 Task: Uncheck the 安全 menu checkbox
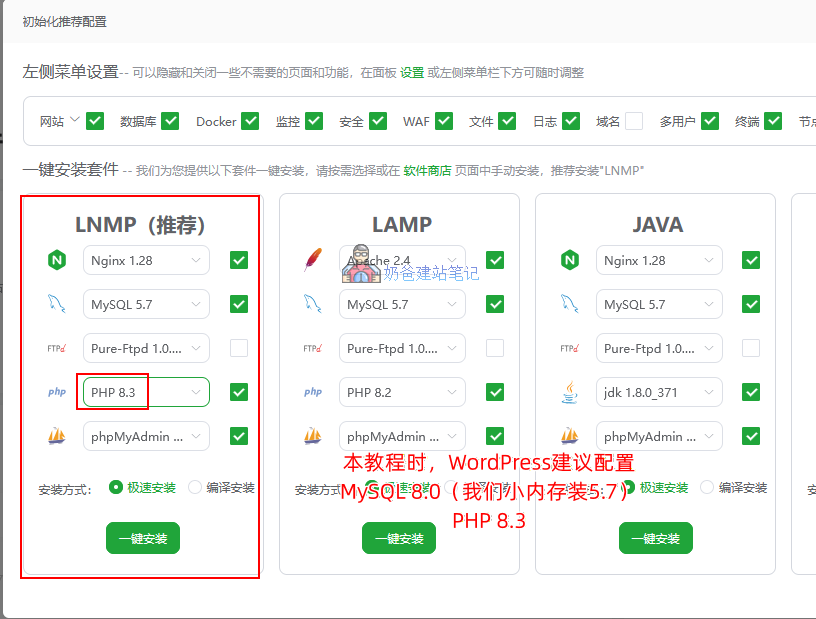(x=378, y=121)
